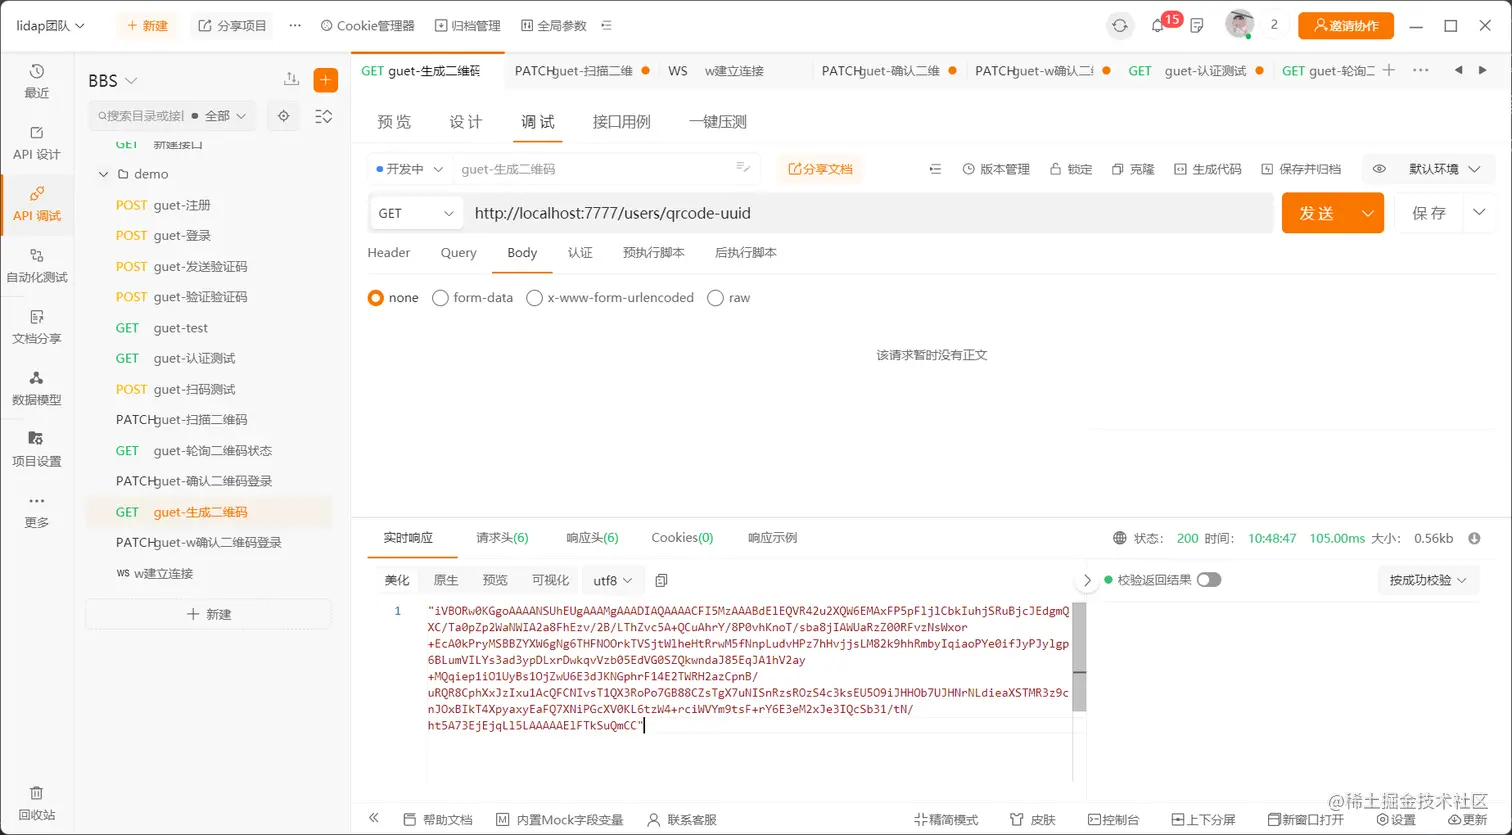The height and width of the screenshot is (835, 1512).
Task: Select the form-data body type radio
Action: tap(440, 298)
